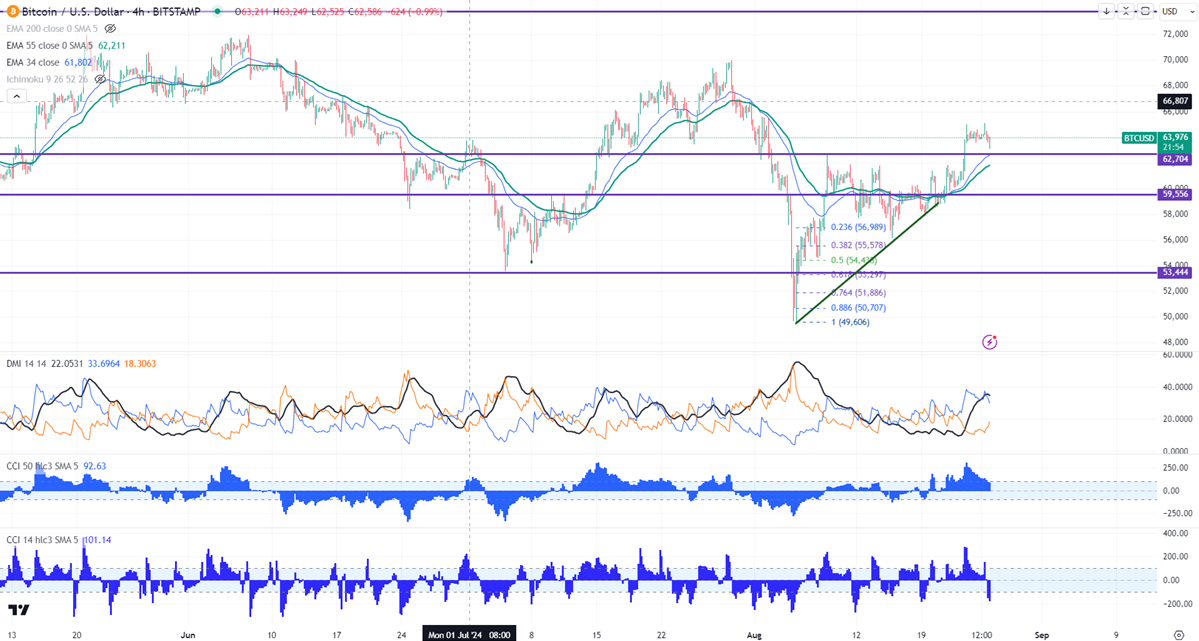The width and height of the screenshot is (1199, 641).
Task: Click the 53,444 horizontal line price label
Action: 1175,272
